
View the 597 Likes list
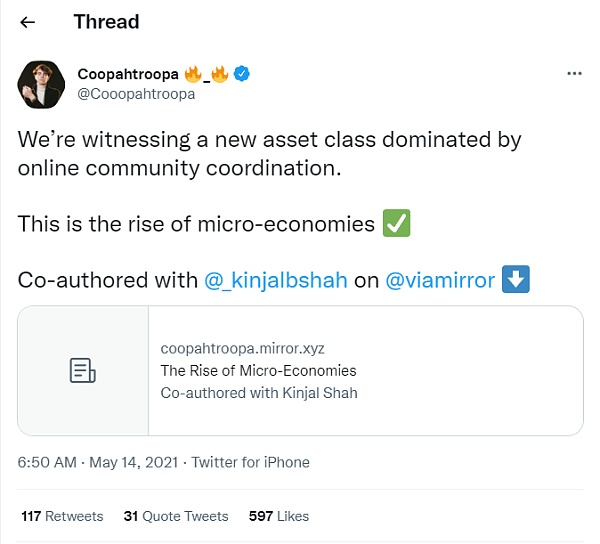tap(279, 516)
